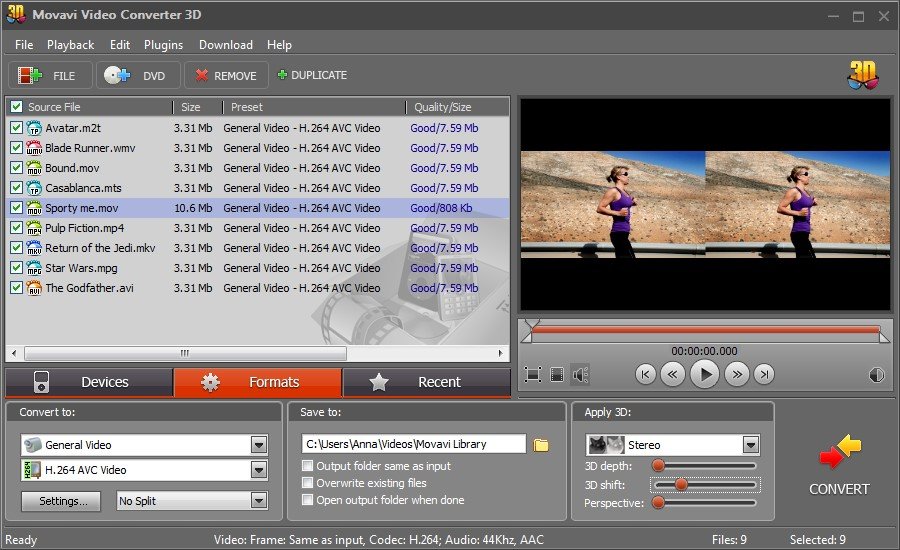900x550 pixels.
Task: Jump to the start of the video
Action: click(x=646, y=375)
